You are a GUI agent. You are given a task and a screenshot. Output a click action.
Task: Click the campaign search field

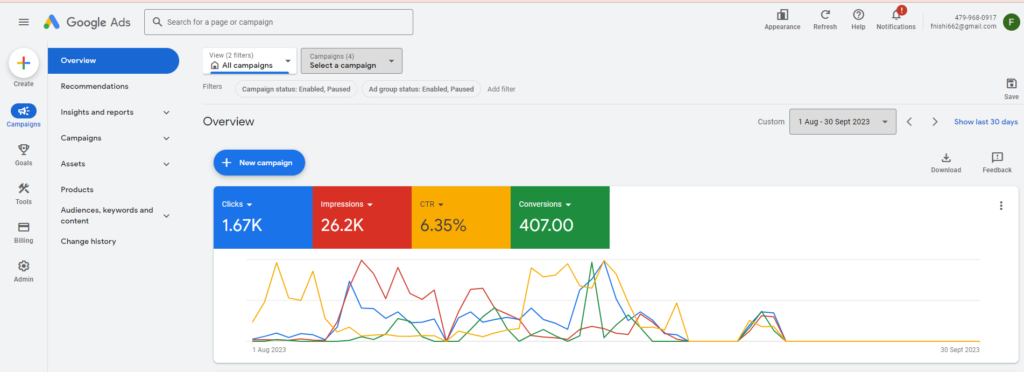(279, 22)
